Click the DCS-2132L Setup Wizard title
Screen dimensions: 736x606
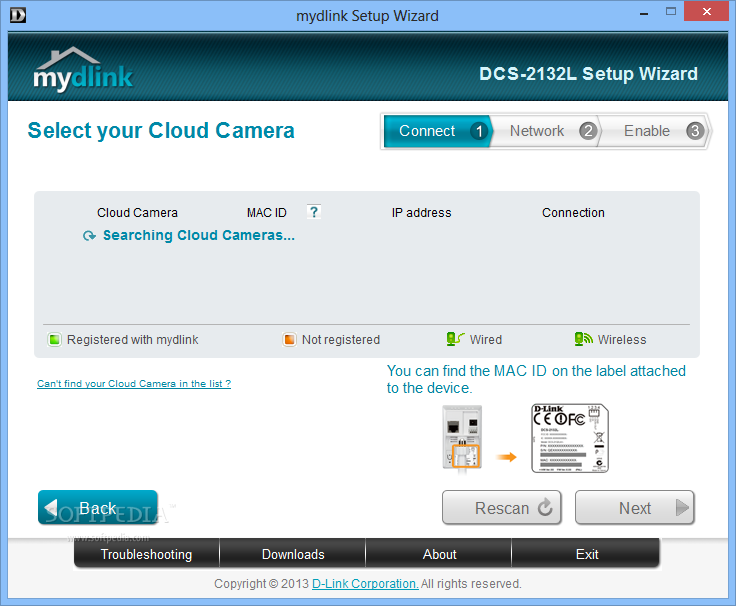588,74
